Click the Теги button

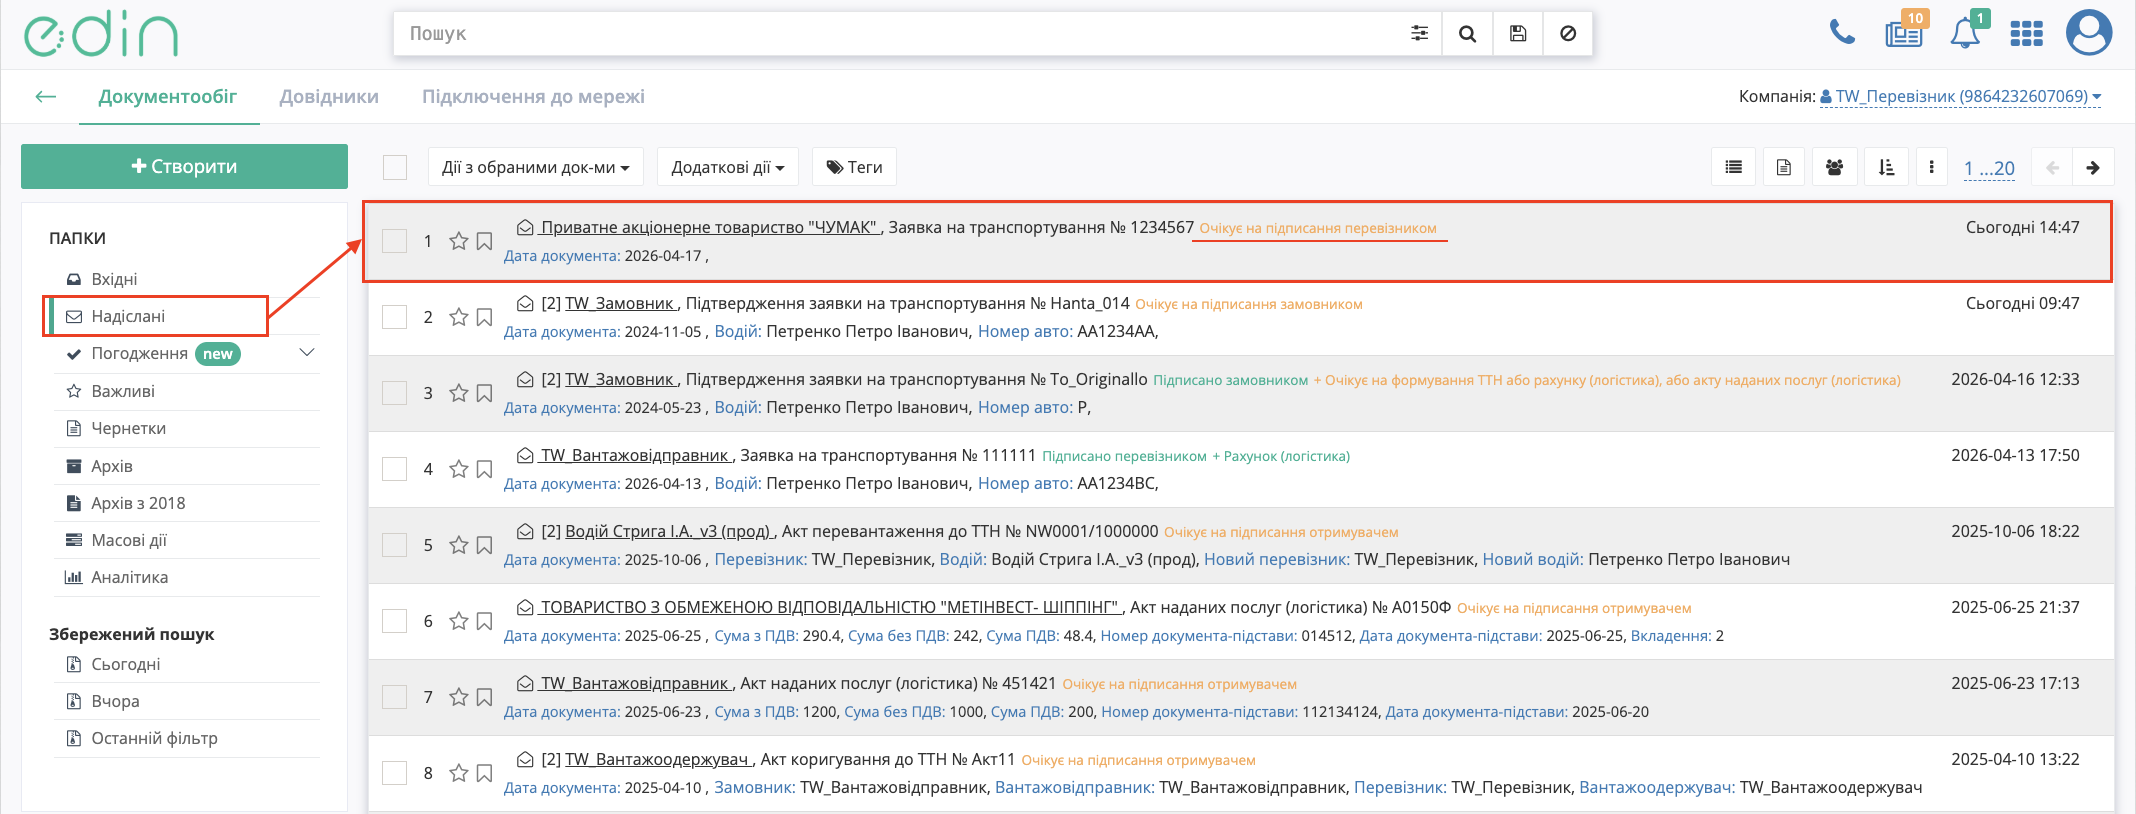pyautogui.click(x=854, y=167)
